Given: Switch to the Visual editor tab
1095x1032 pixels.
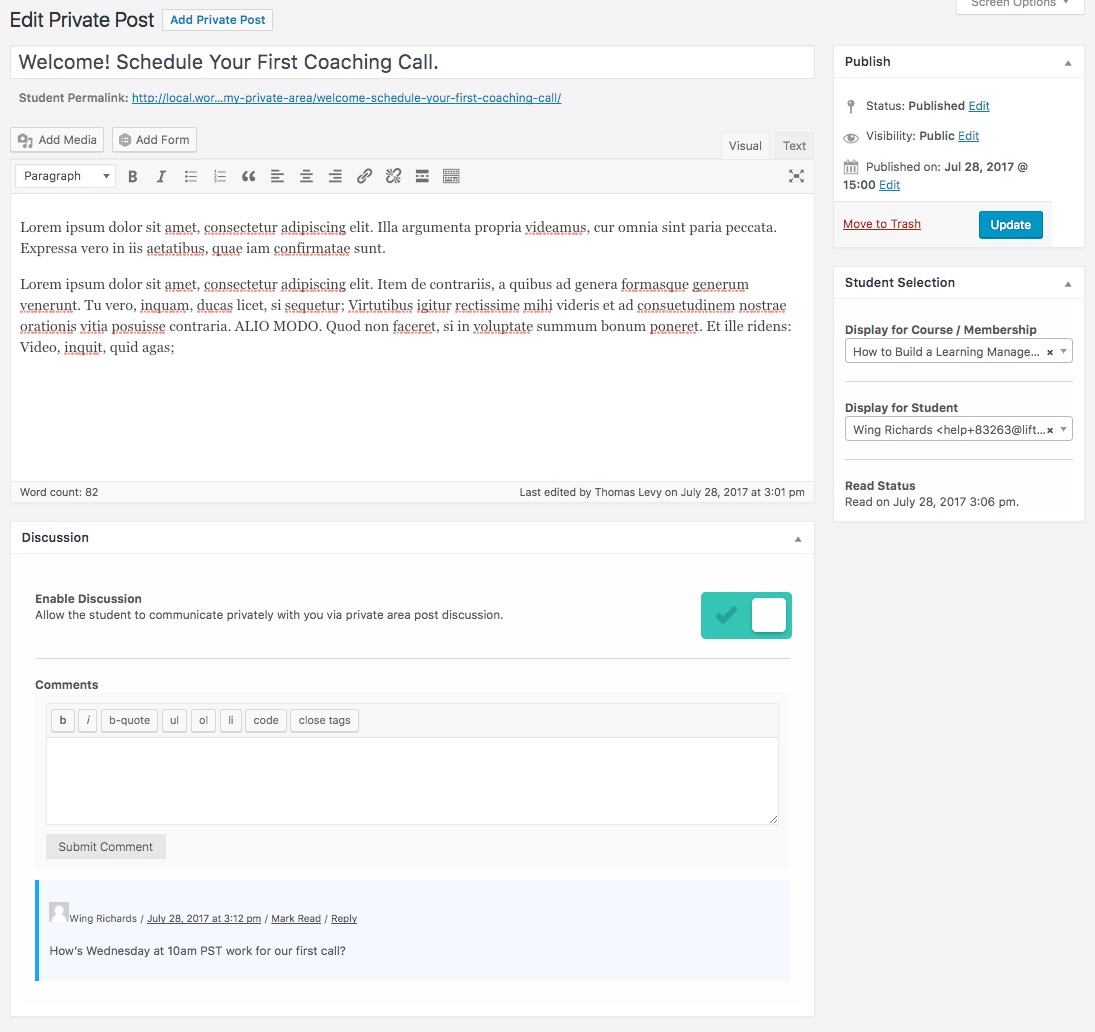Looking at the screenshot, I should click(x=745, y=146).
